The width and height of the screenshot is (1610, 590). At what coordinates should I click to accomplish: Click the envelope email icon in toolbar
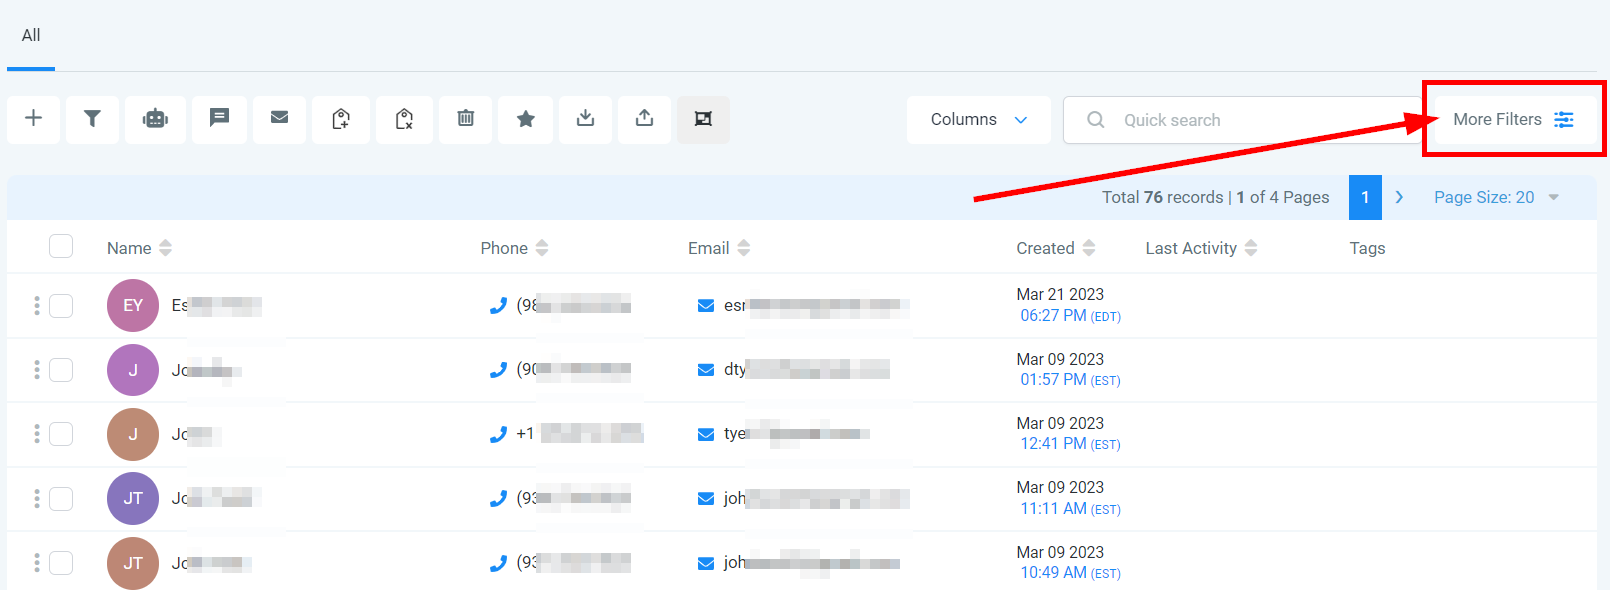coord(279,119)
